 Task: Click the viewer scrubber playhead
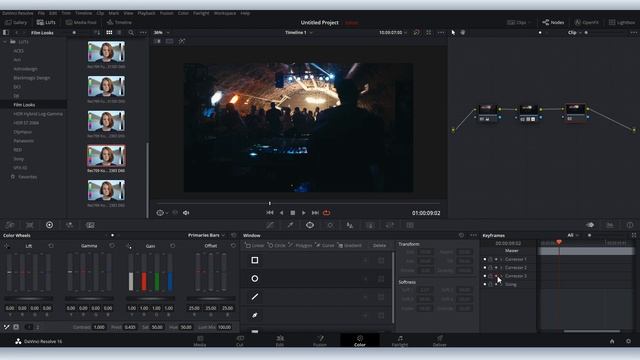(270, 203)
